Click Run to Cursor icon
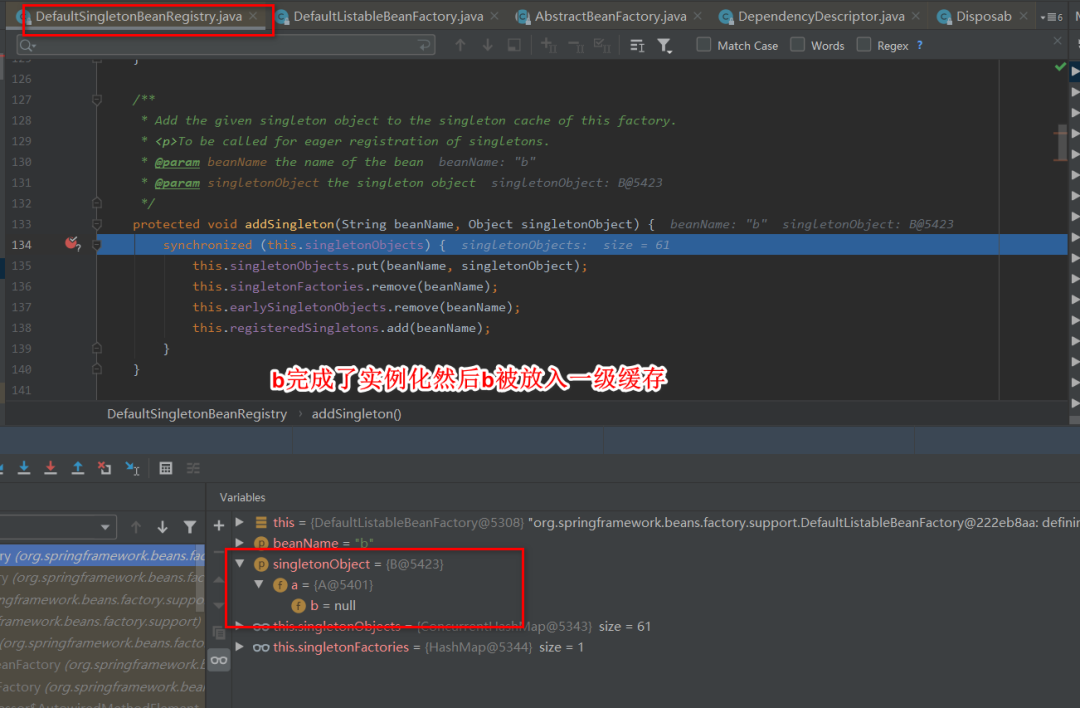Viewport: 1080px width, 708px height. (132, 468)
